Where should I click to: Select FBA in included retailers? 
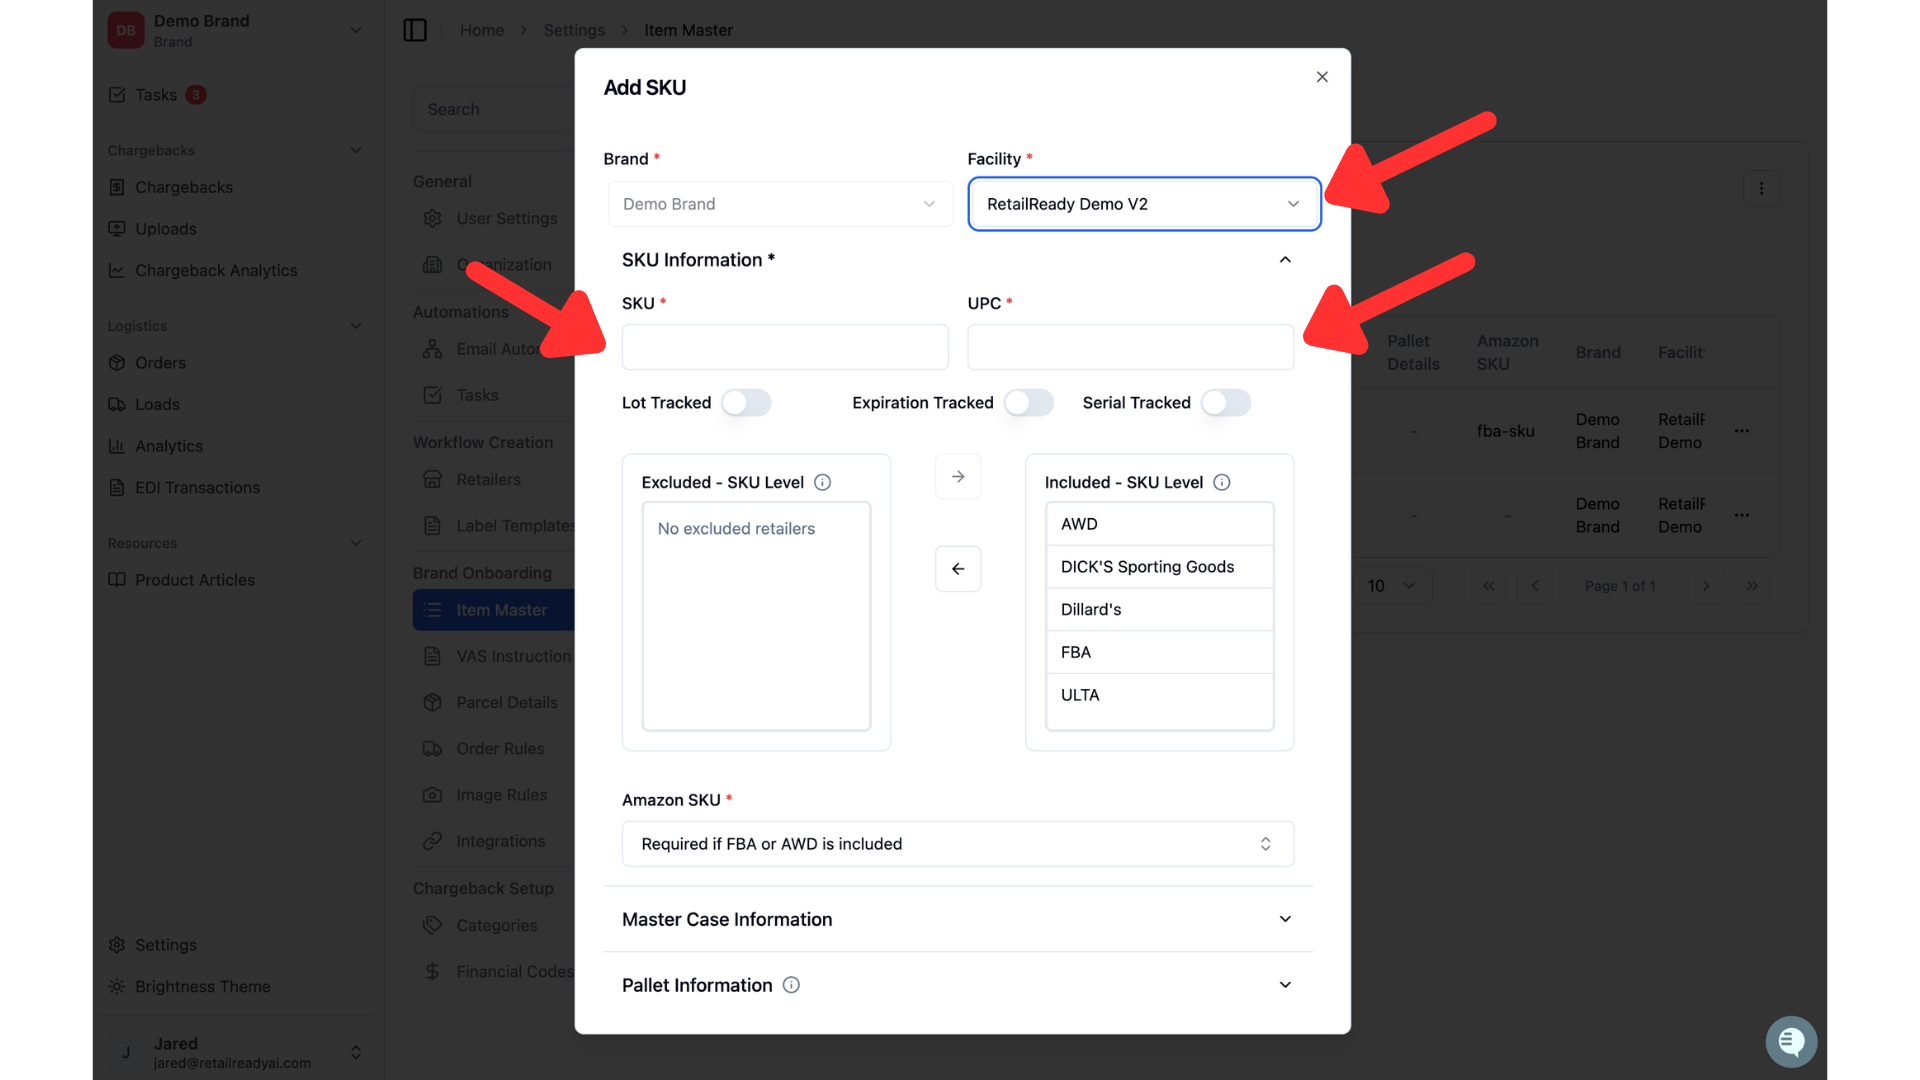[x=1159, y=652]
